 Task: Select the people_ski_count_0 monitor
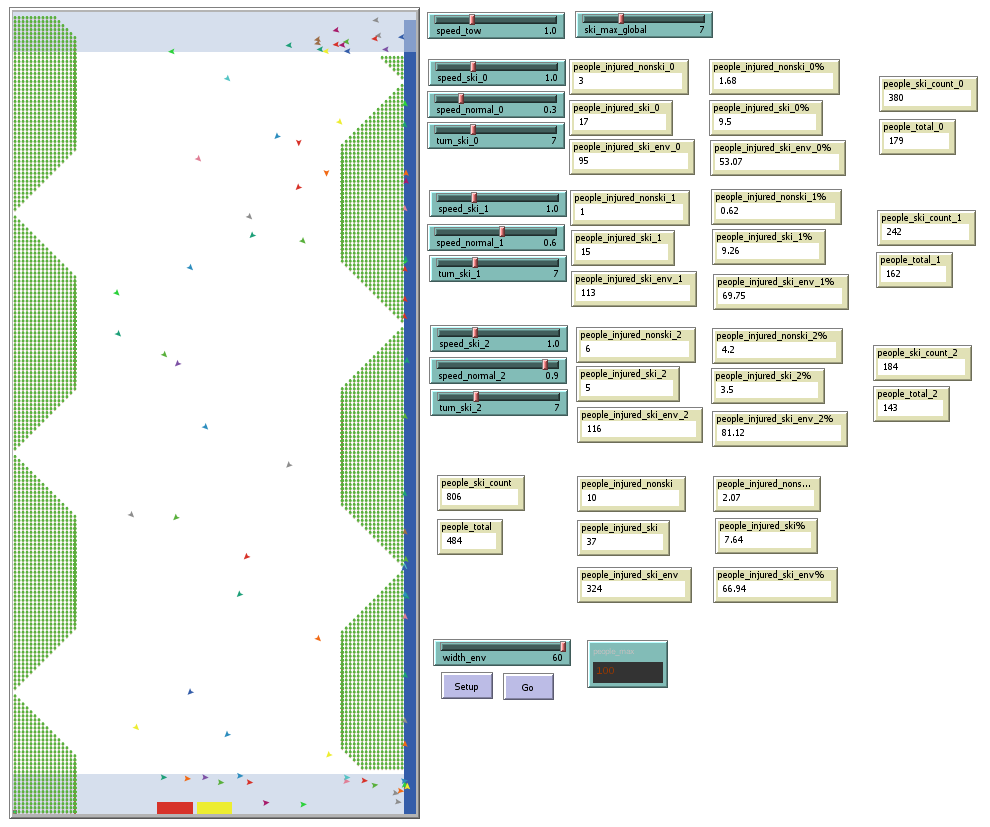[x=926, y=93]
